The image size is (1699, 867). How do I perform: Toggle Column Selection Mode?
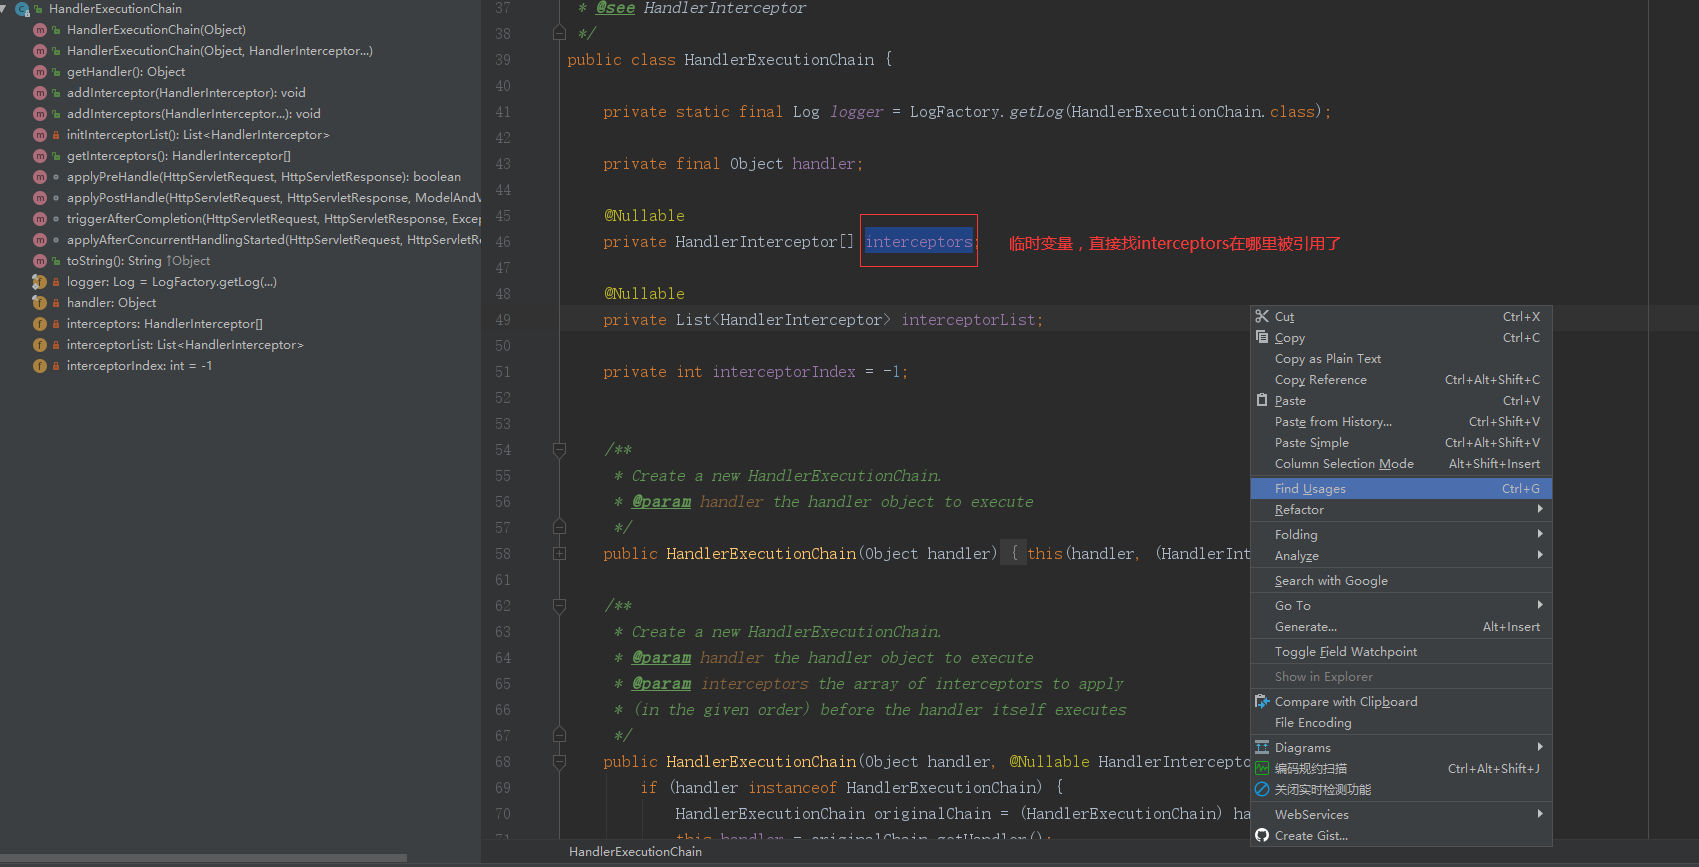tap(1401, 464)
